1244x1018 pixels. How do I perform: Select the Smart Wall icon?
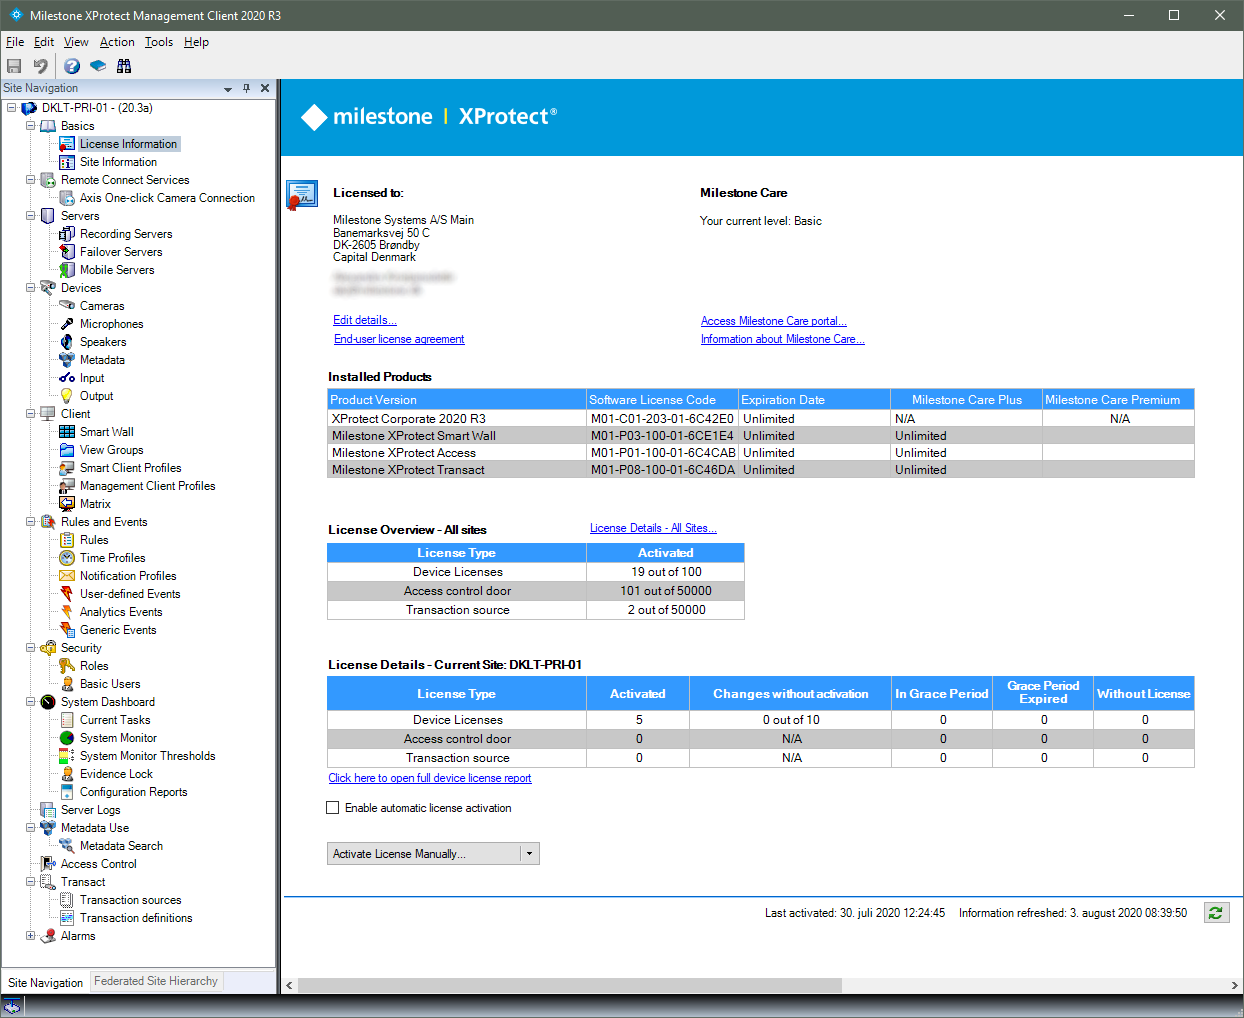coord(67,432)
